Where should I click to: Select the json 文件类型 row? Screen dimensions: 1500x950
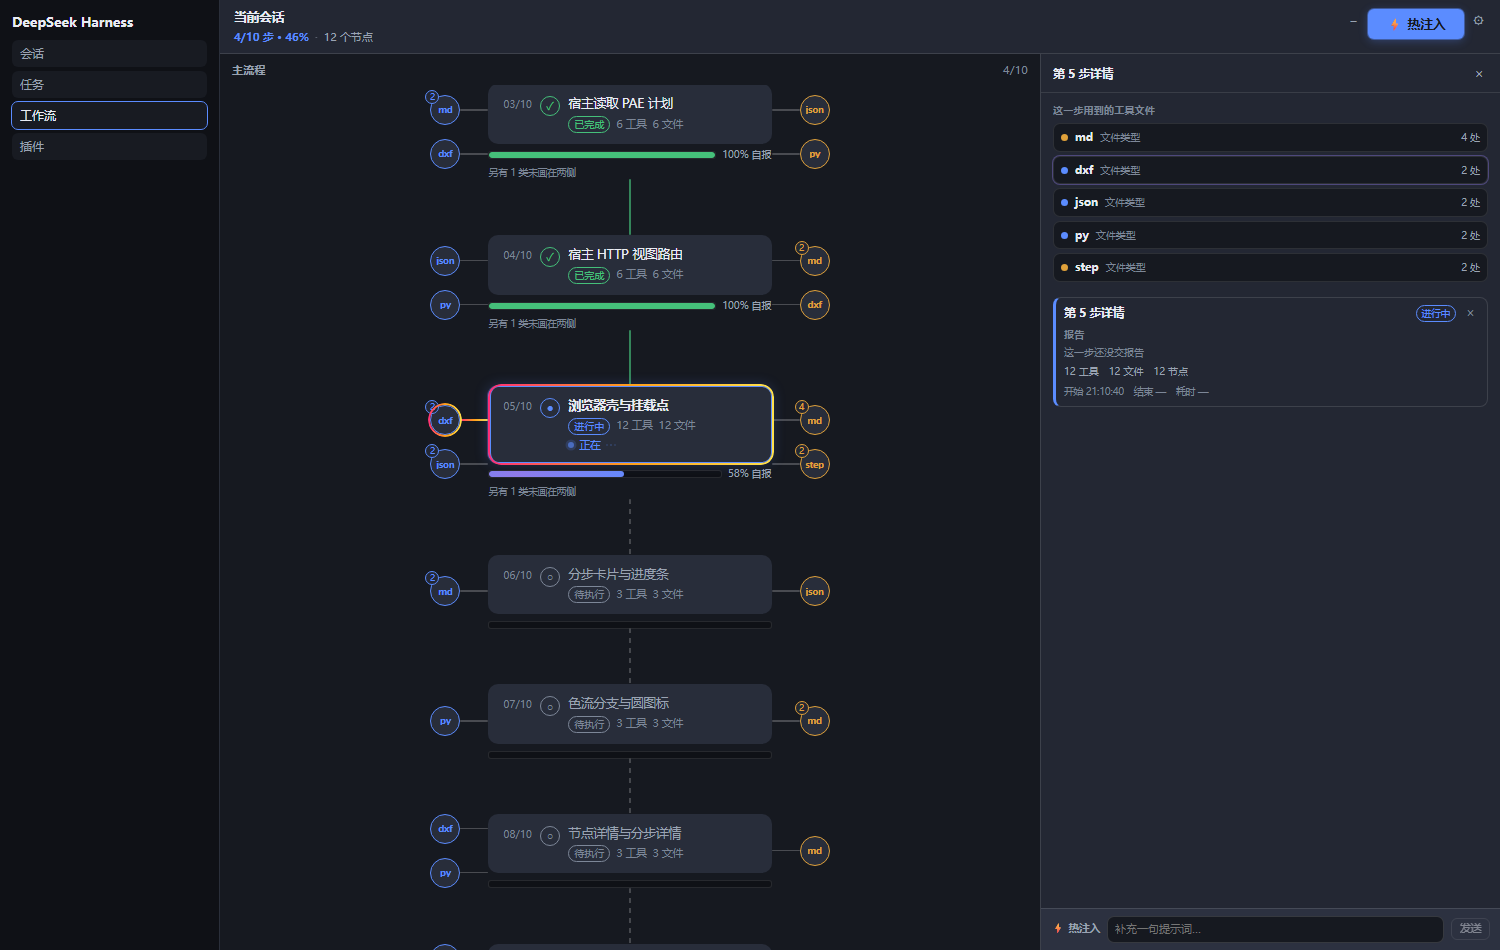click(1270, 202)
